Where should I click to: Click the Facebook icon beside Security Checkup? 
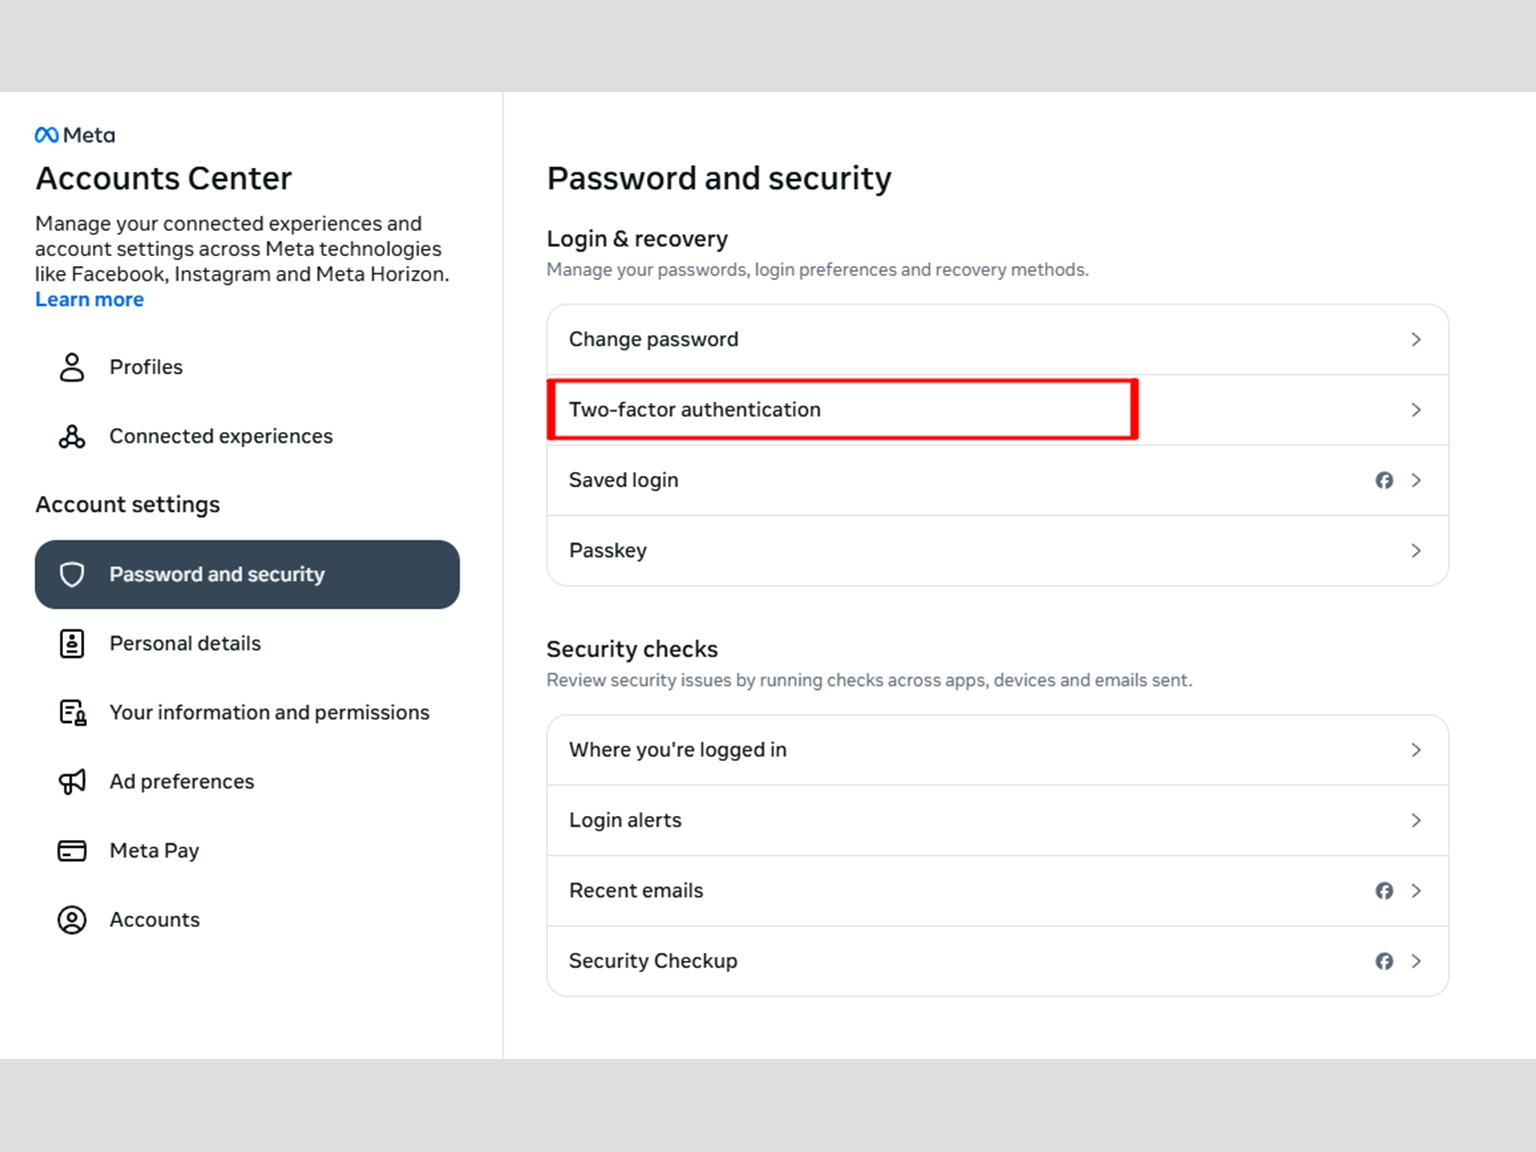click(1384, 961)
